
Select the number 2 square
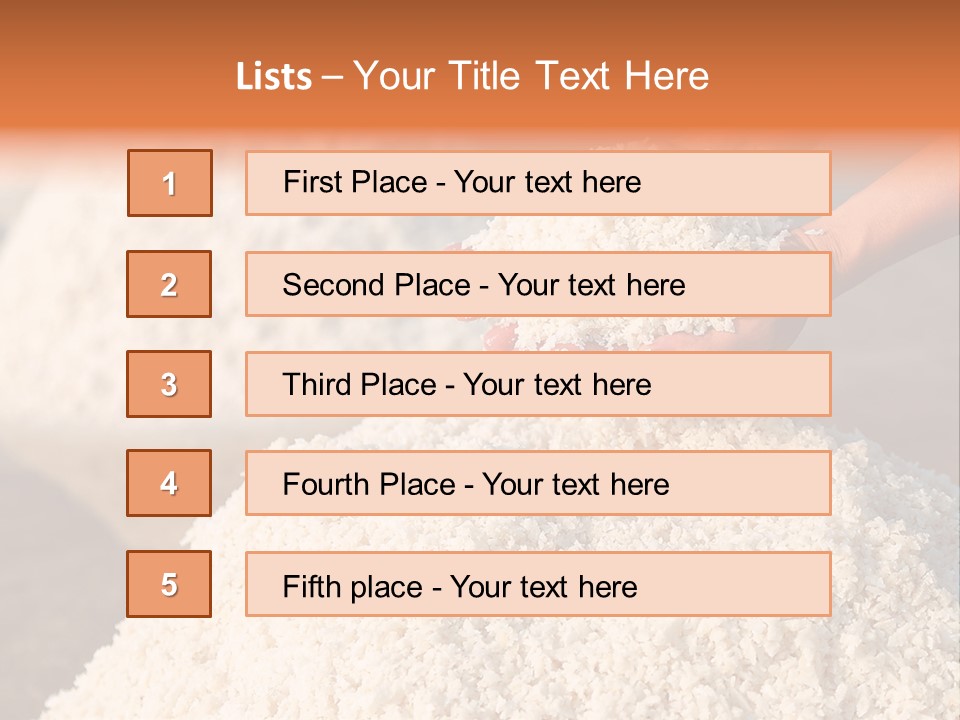point(169,284)
